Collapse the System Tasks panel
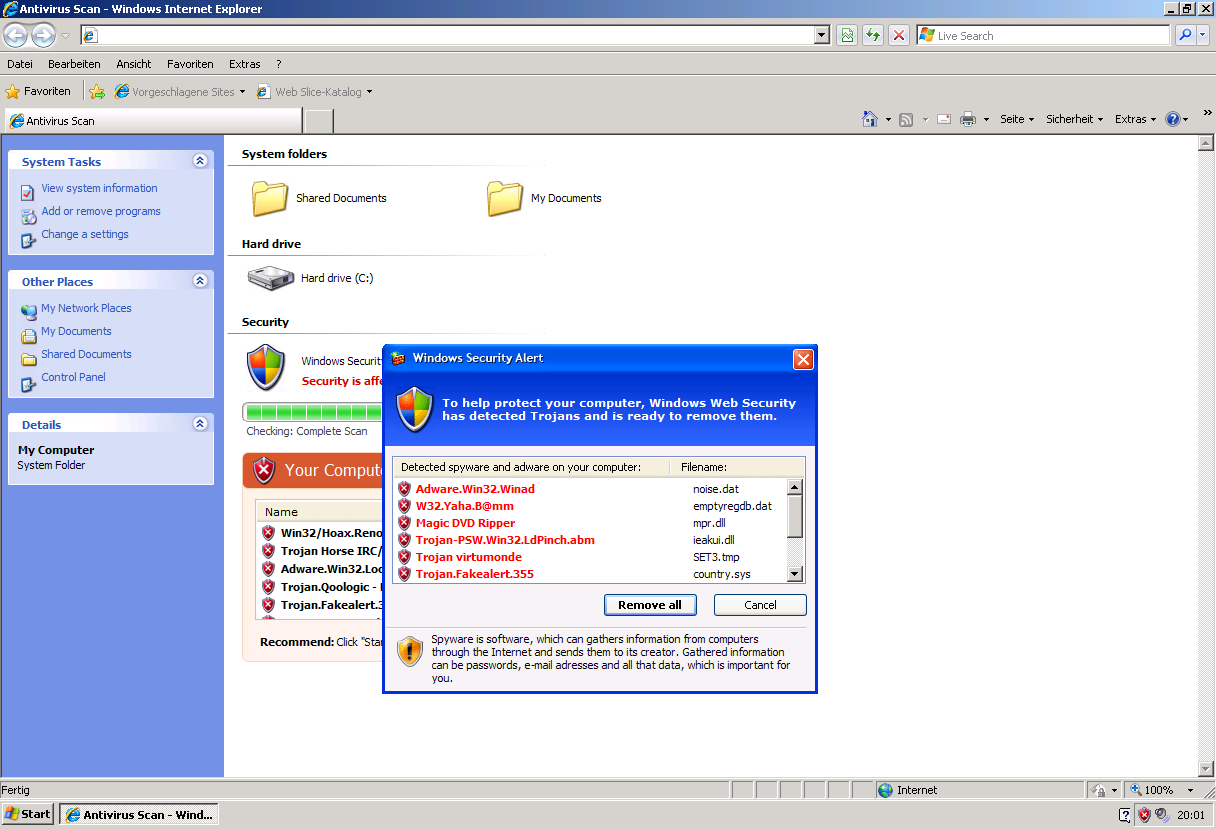The height and width of the screenshot is (829, 1216). tap(200, 161)
